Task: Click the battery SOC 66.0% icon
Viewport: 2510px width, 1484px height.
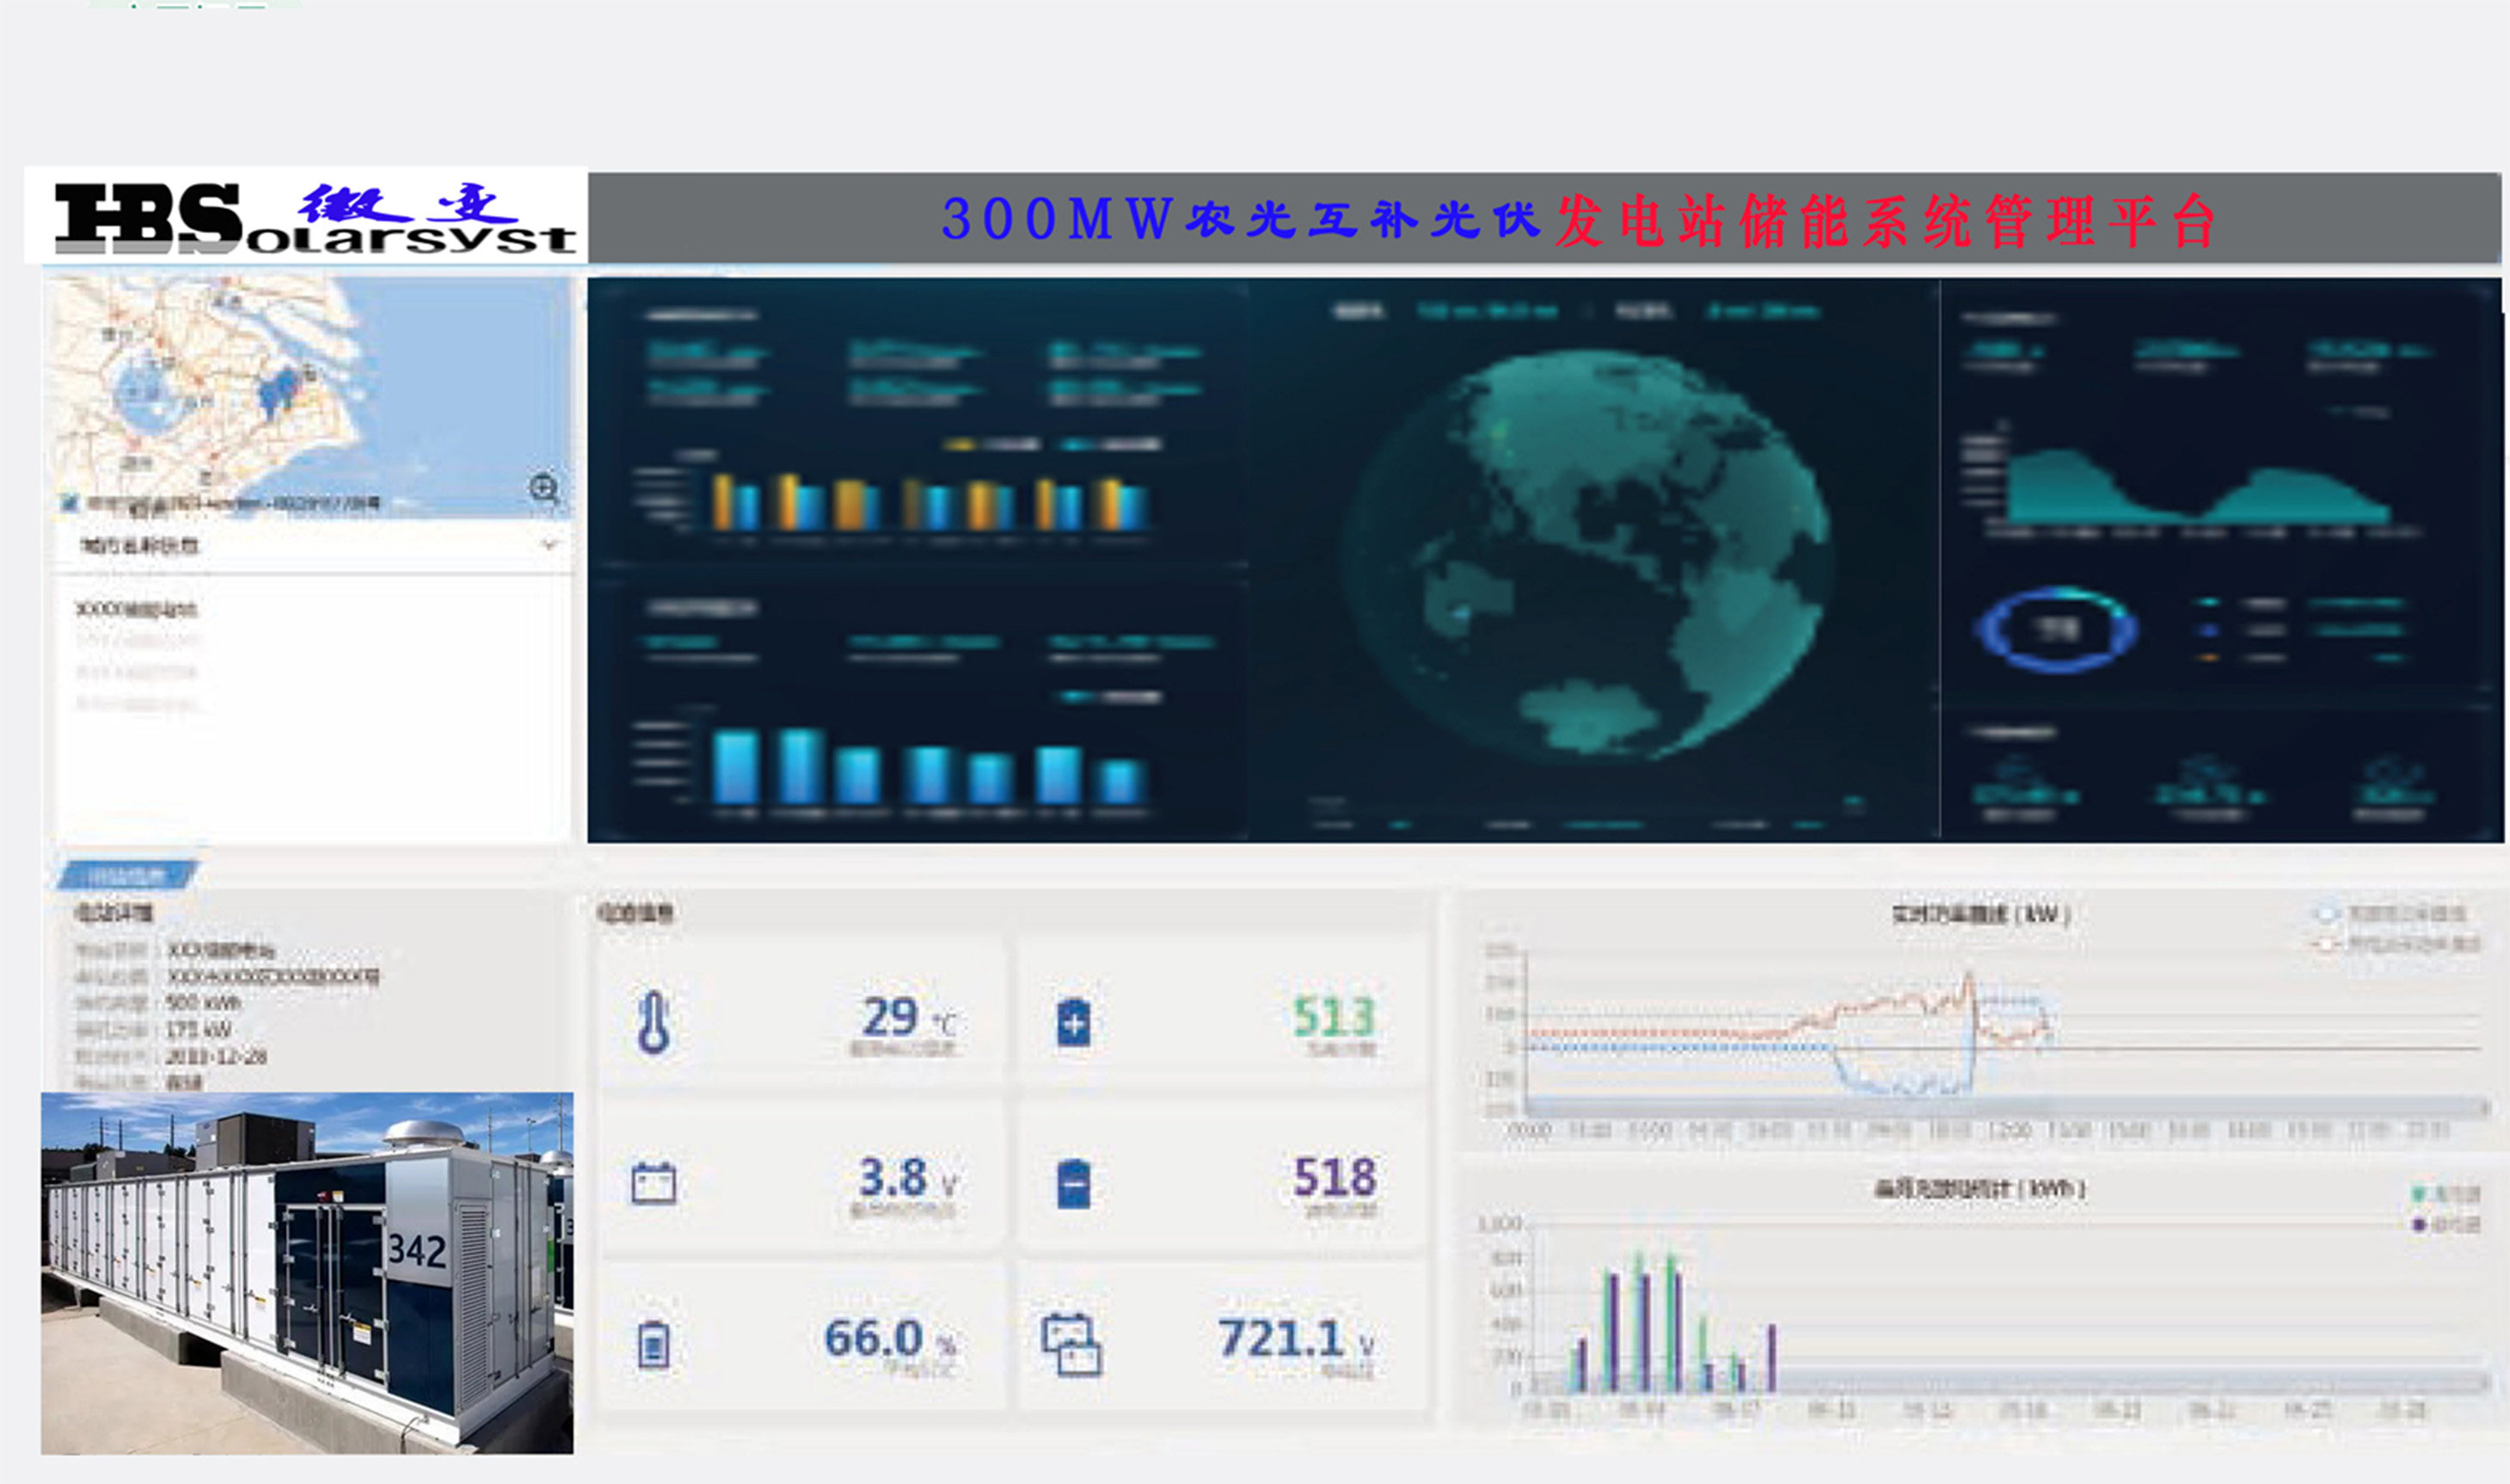Action: click(x=654, y=1344)
